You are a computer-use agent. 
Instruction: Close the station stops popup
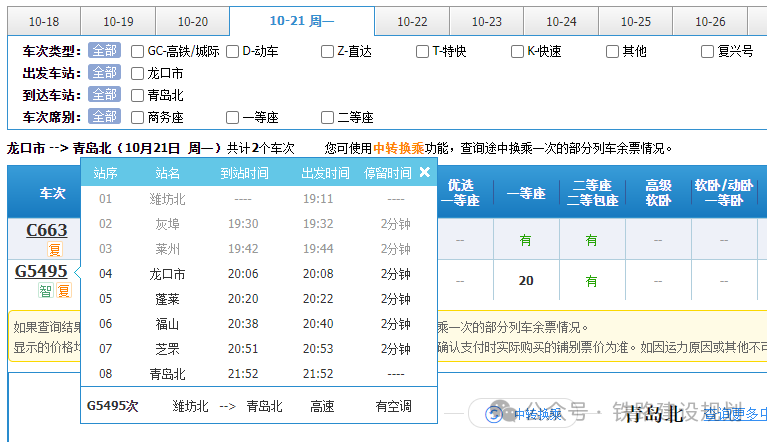click(x=424, y=172)
